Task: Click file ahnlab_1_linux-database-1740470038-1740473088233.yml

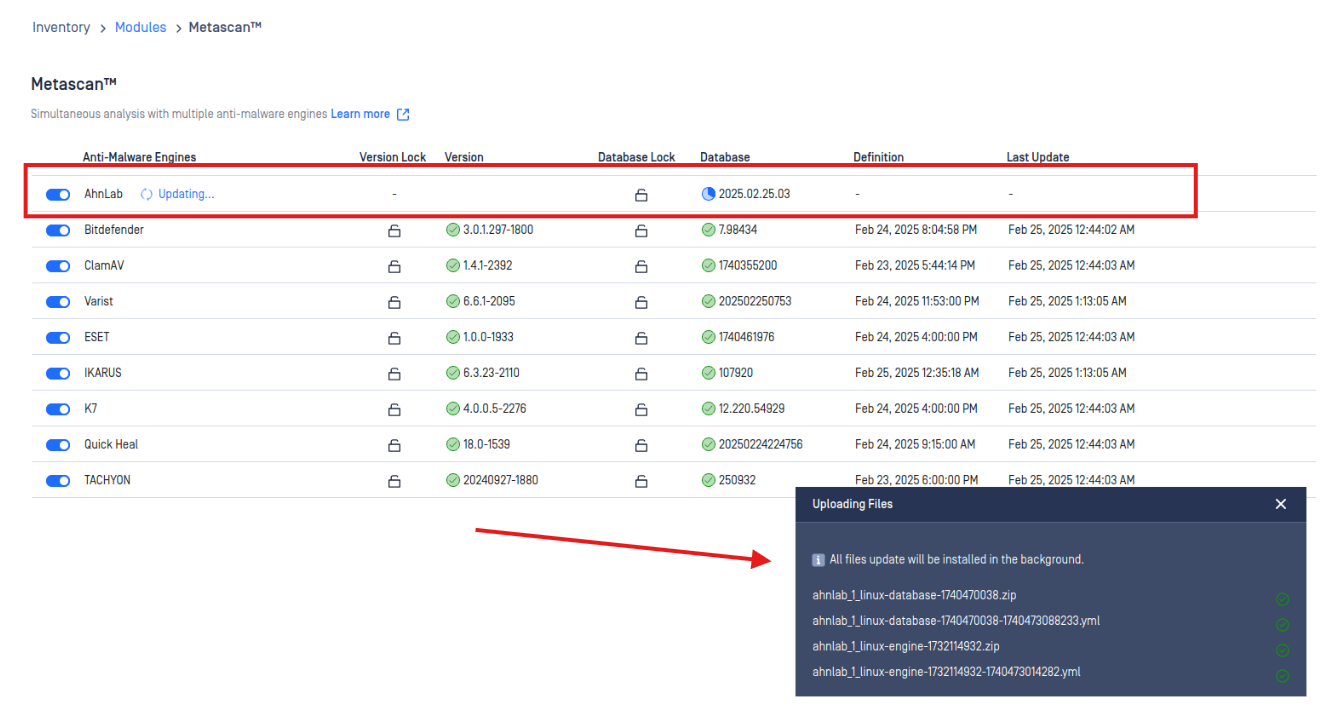Action: pos(956,621)
